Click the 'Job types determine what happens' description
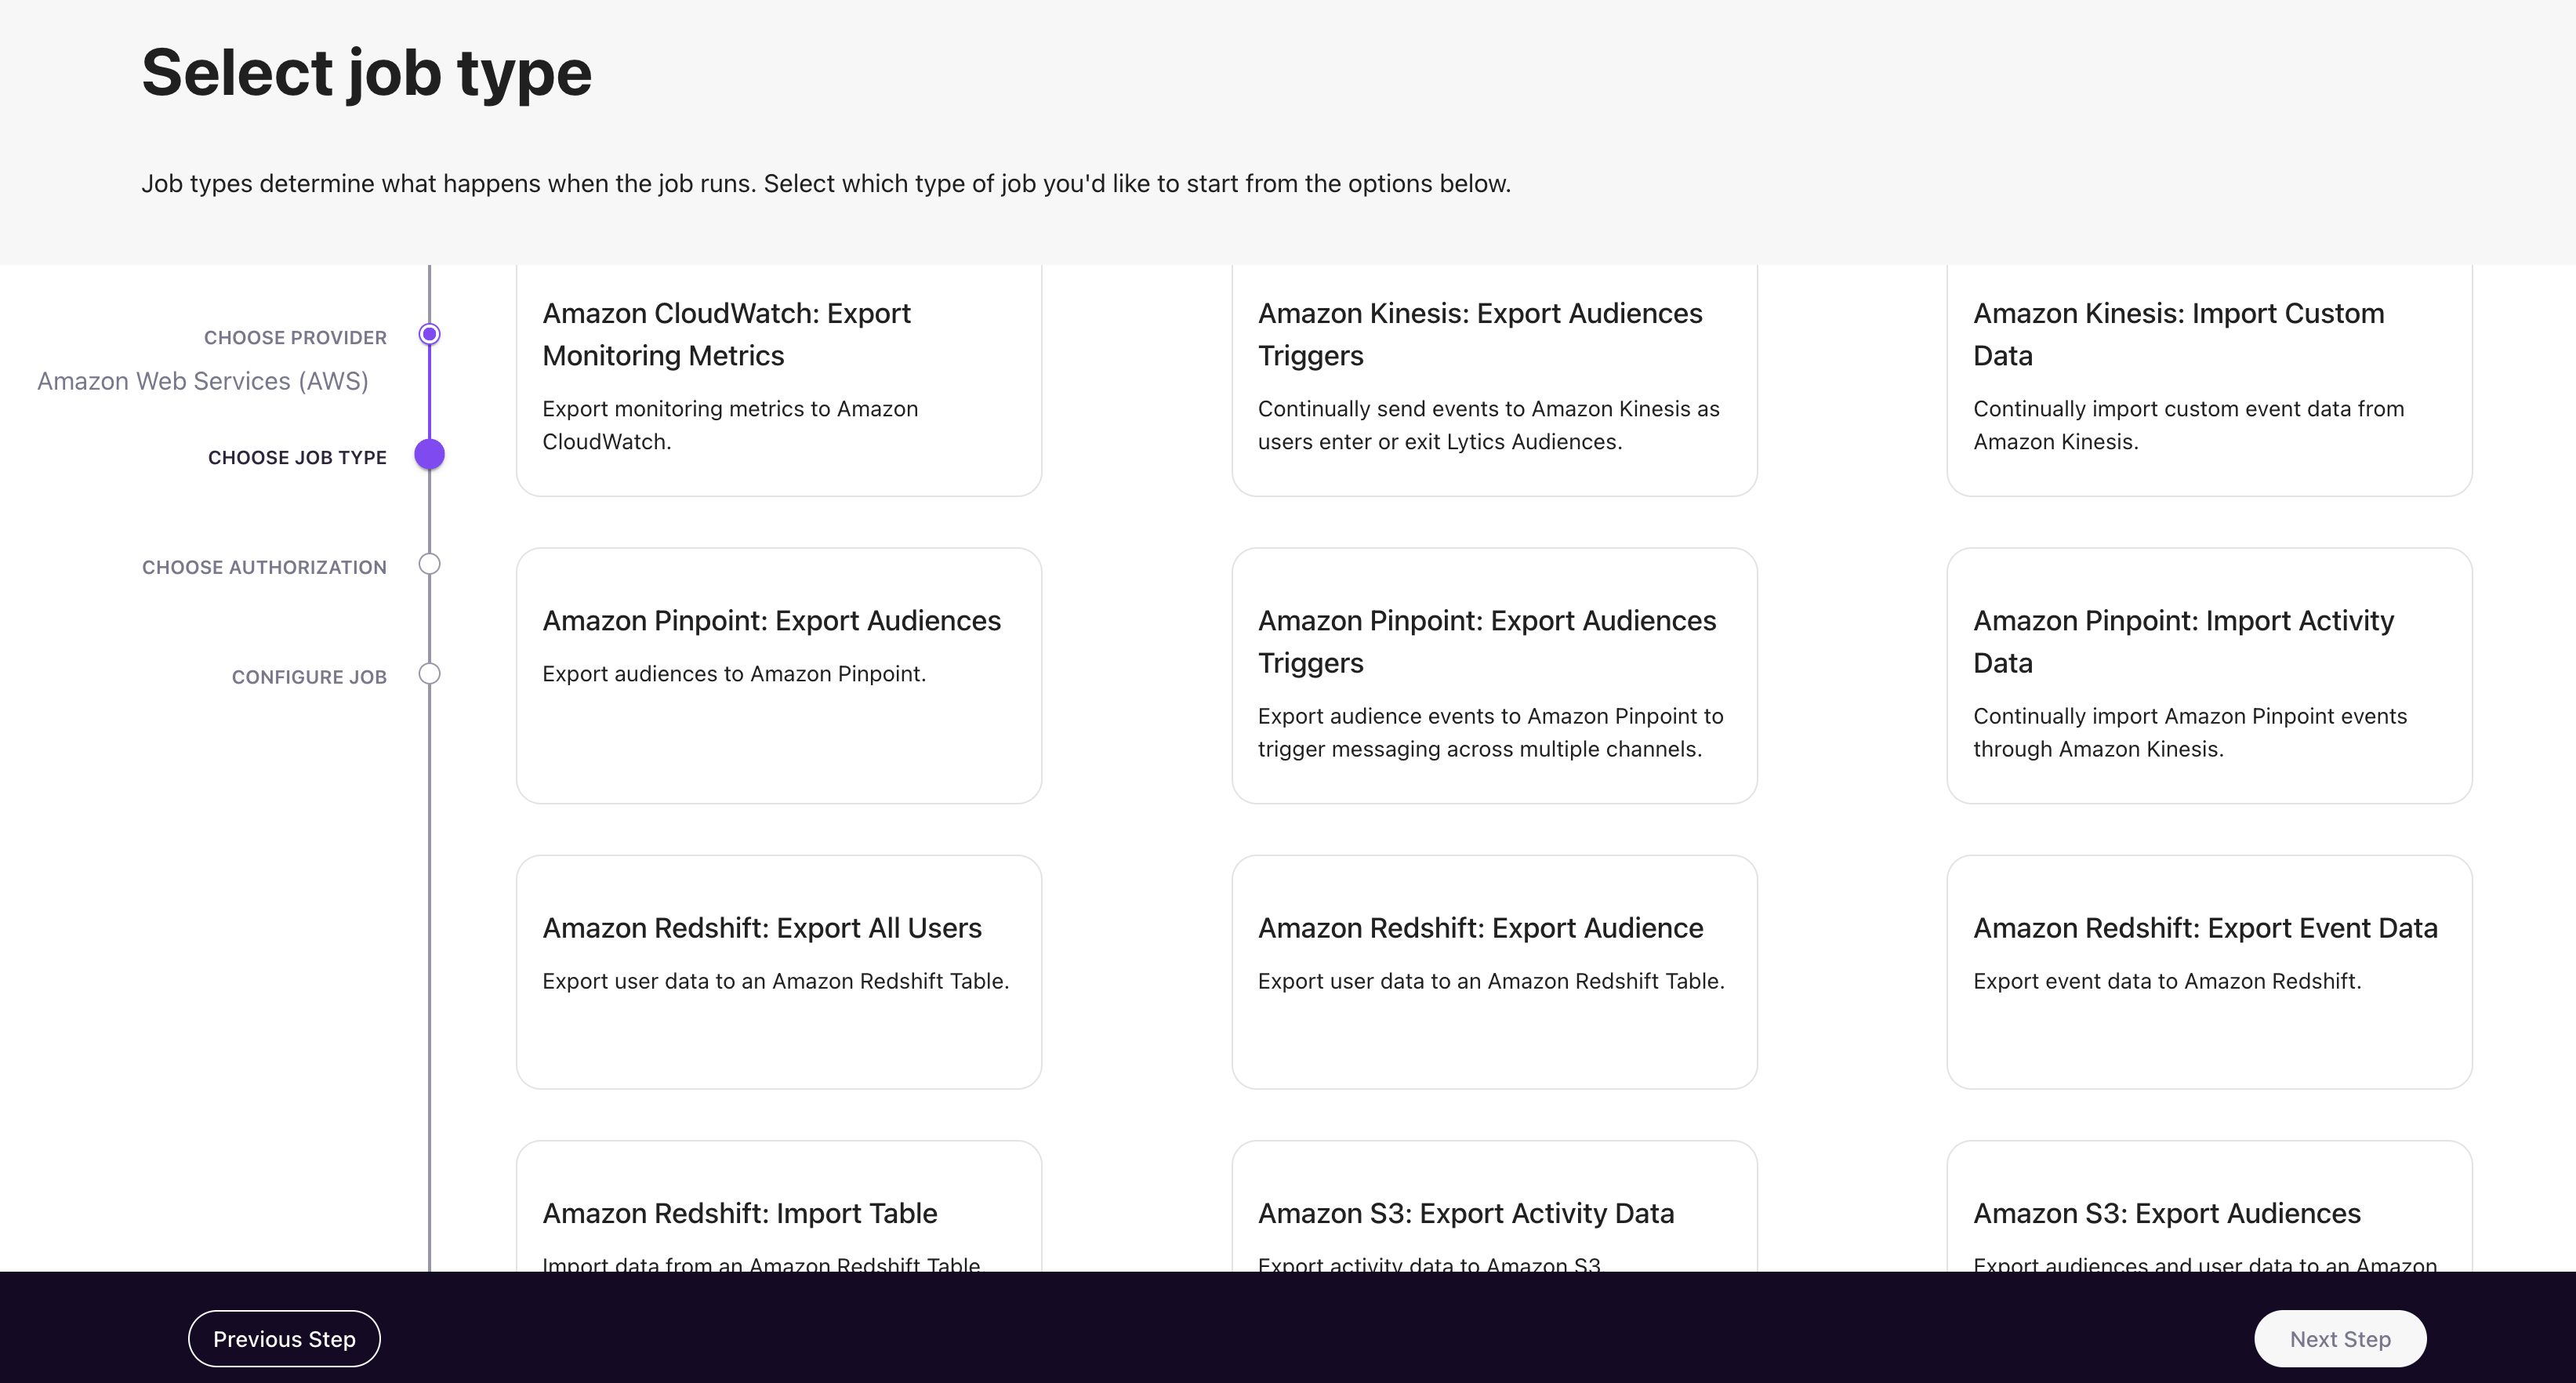 click(x=826, y=184)
